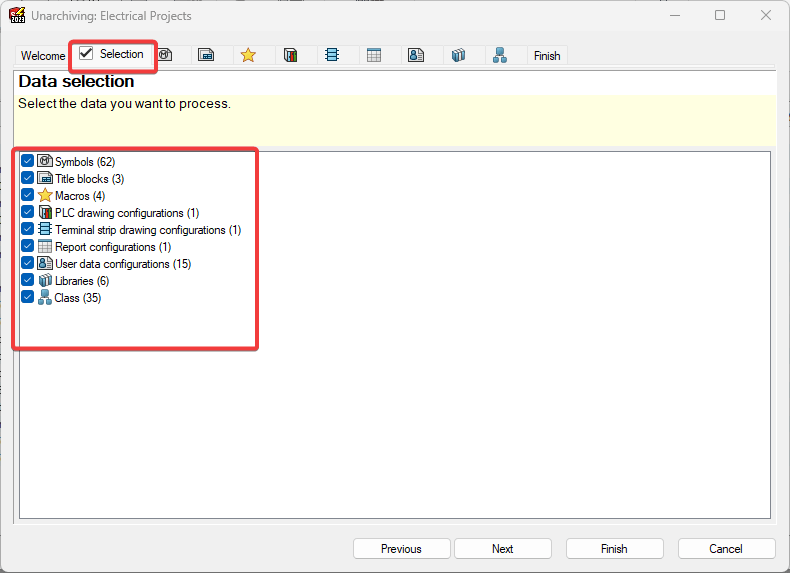Viewport: 790px width, 573px height.
Task: Click the Next button
Action: tap(502, 549)
